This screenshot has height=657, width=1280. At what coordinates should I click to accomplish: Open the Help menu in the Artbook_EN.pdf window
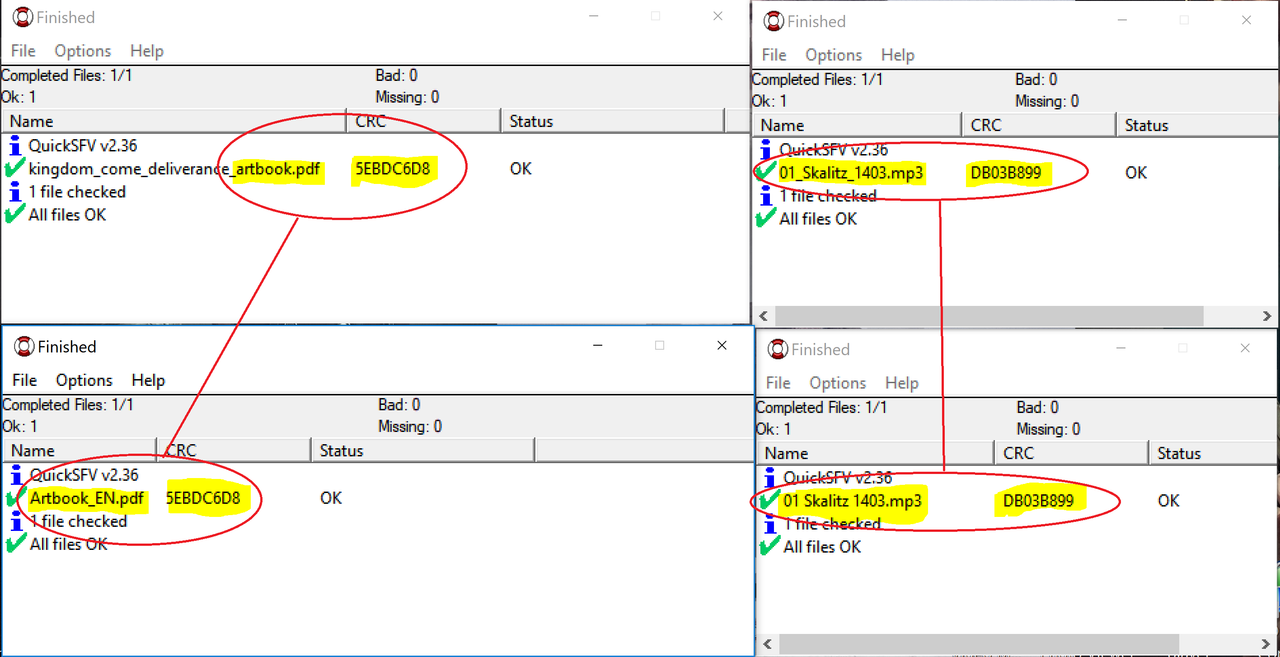(148, 380)
